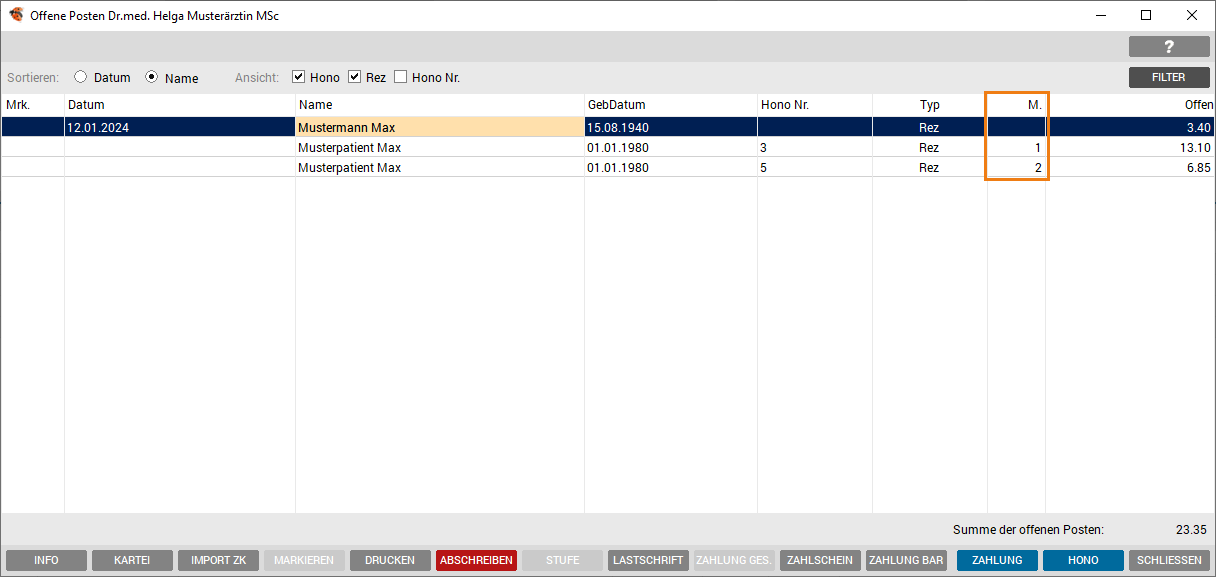The width and height of the screenshot is (1216, 577).
Task: Open the KARTEI patient file
Action: point(132,561)
